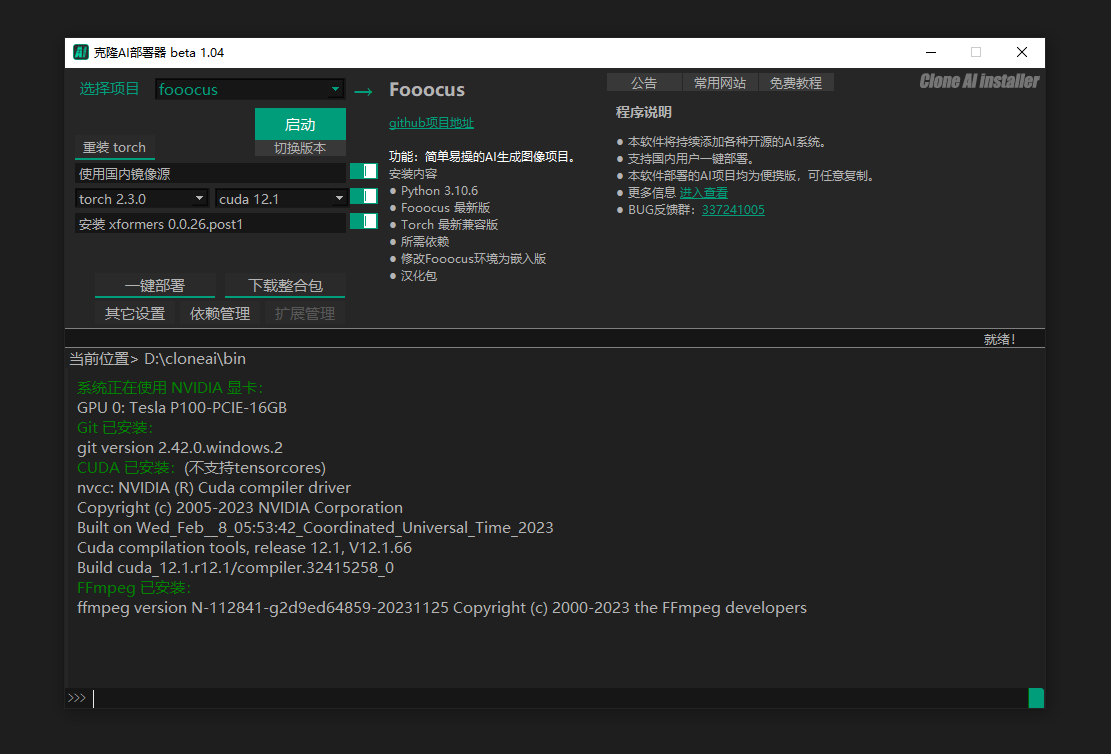
Task: Open the 进入查看 more info link
Action: coord(704,193)
